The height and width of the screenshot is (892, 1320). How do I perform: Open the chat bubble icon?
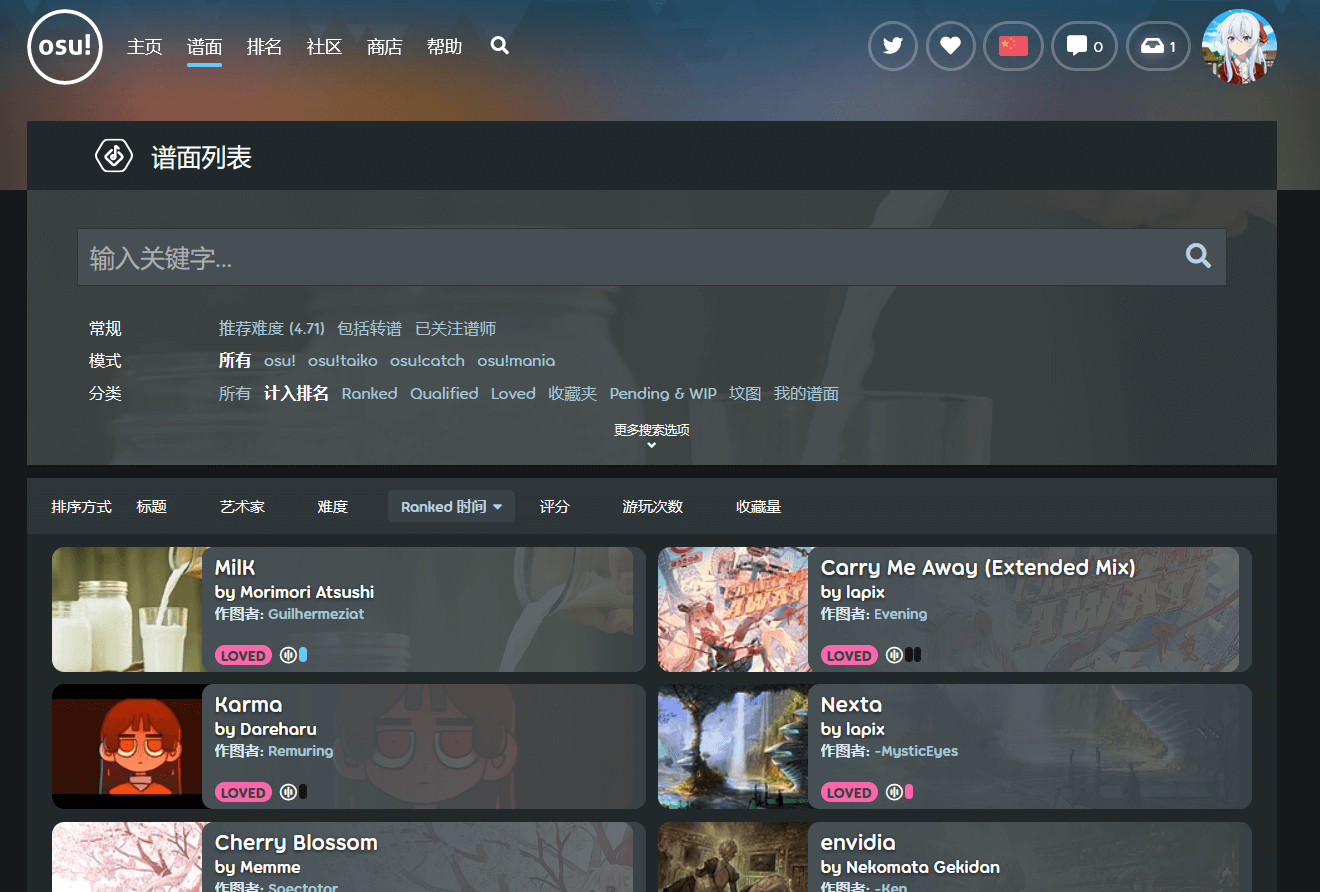point(1085,46)
